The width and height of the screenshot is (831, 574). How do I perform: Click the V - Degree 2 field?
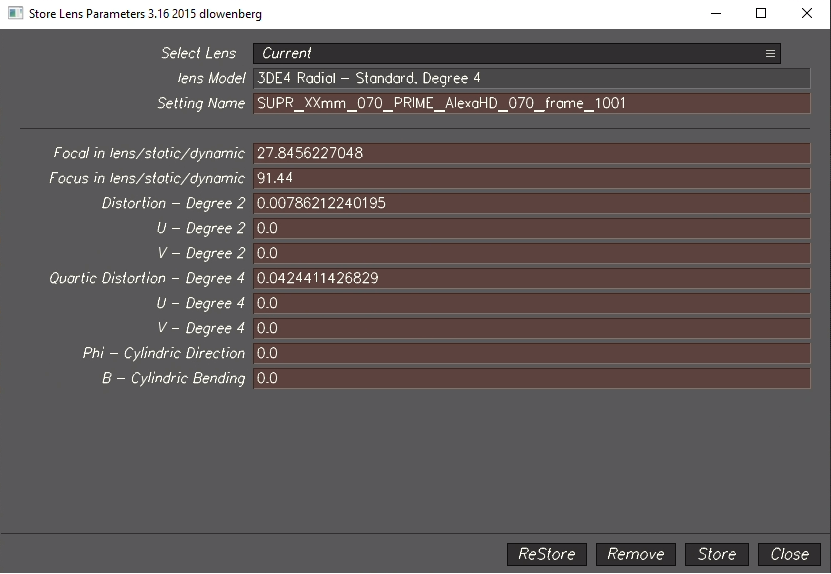click(x=530, y=253)
